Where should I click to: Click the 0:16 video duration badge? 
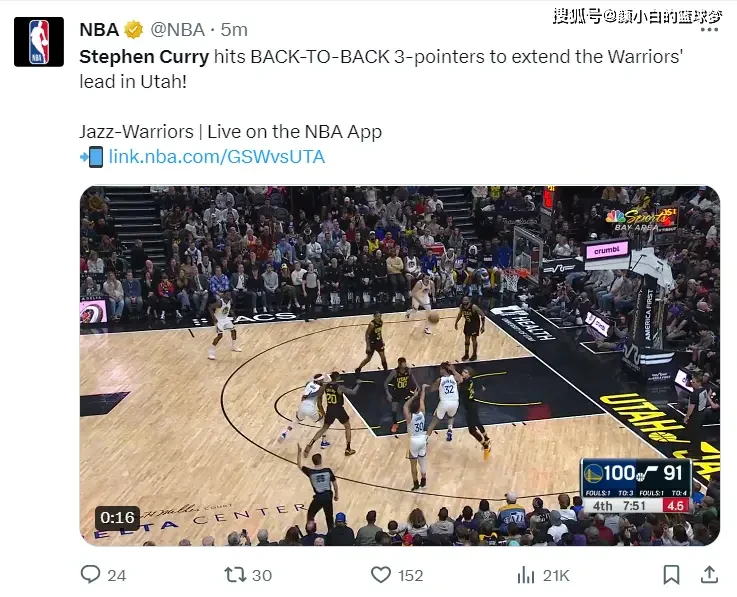(118, 518)
